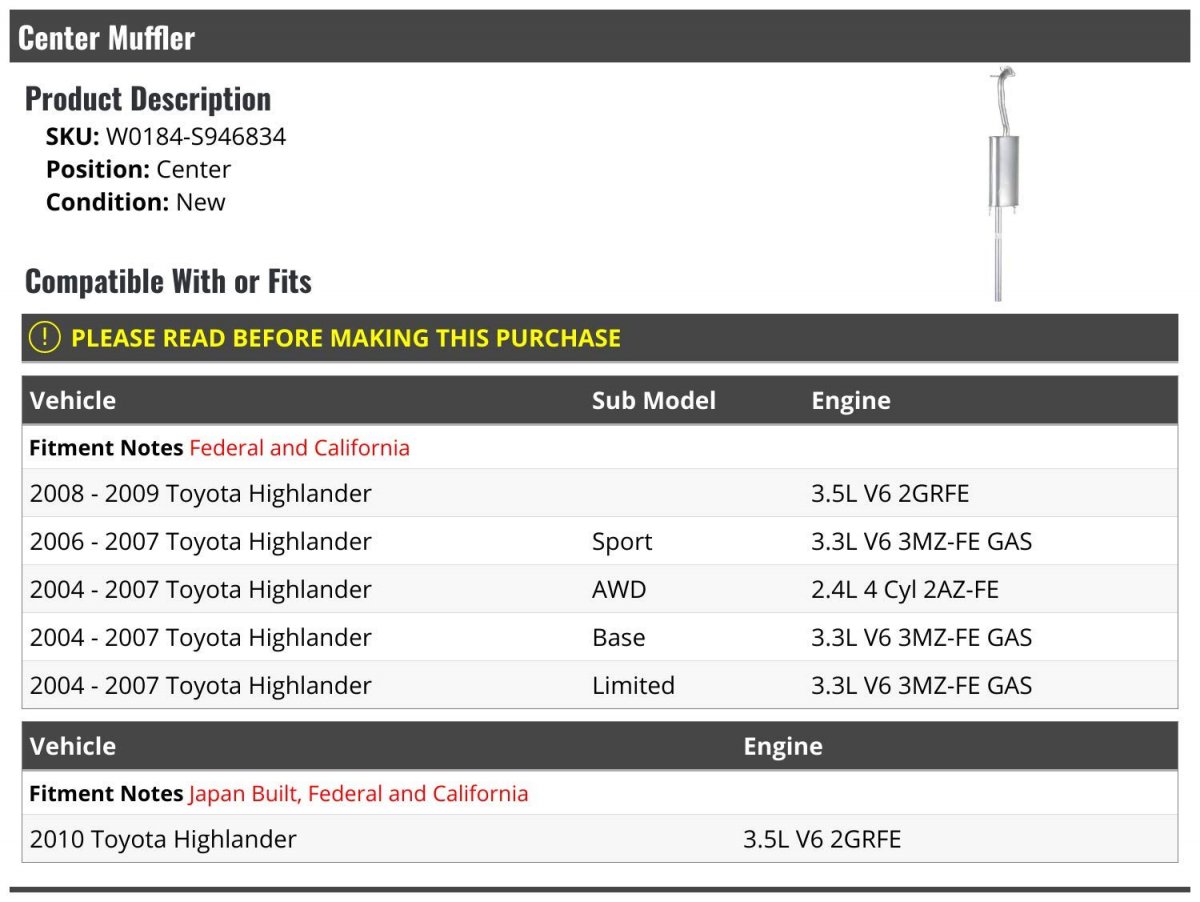Select the SKU number W0184-S946834
The image size is (1200, 902).
click(195, 137)
